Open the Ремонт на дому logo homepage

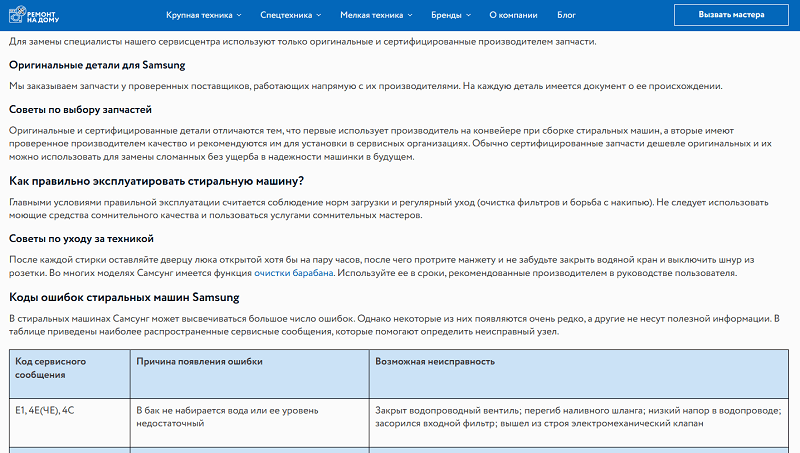point(34,15)
